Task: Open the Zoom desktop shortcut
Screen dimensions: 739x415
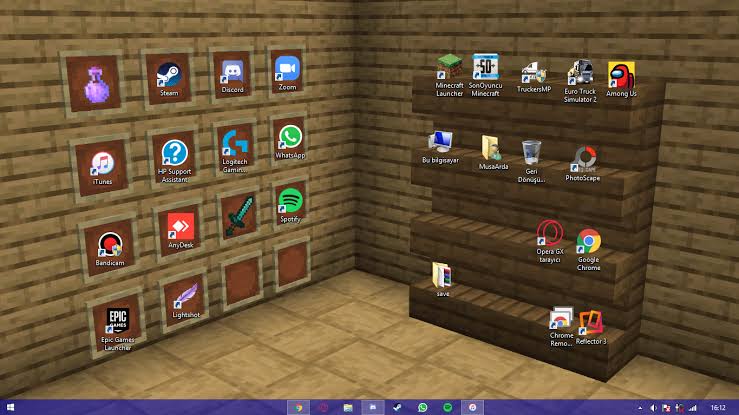Action: pyautogui.click(x=287, y=73)
